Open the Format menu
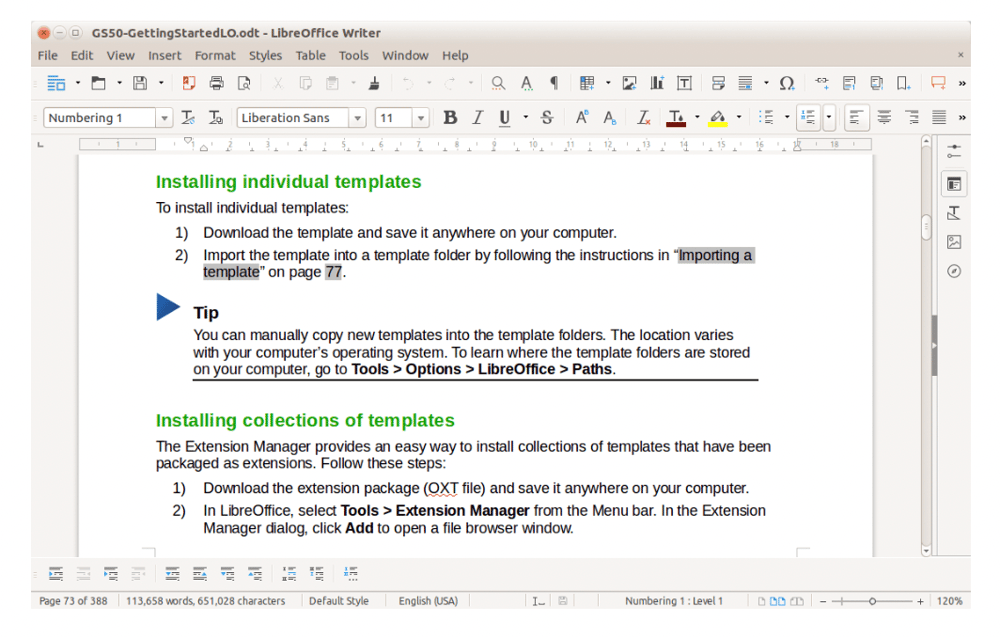 click(215, 55)
